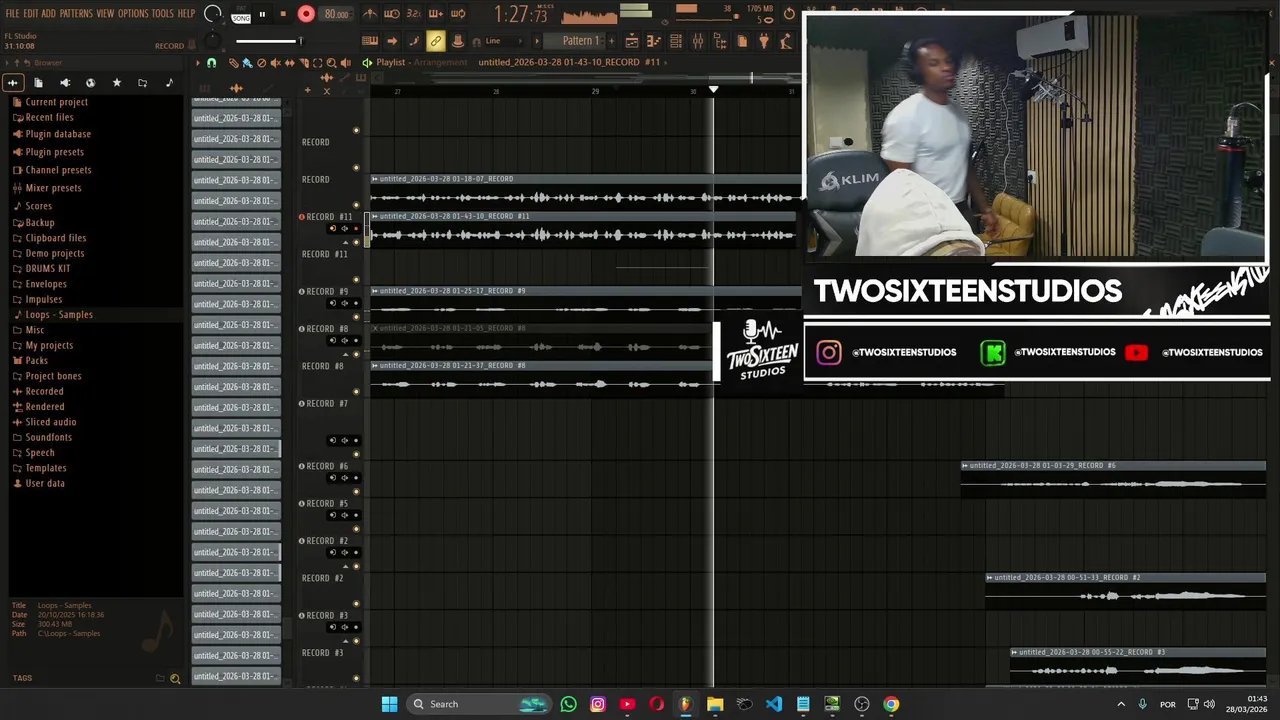
Task: Expand the Mixer presets folder
Action: (53, 188)
